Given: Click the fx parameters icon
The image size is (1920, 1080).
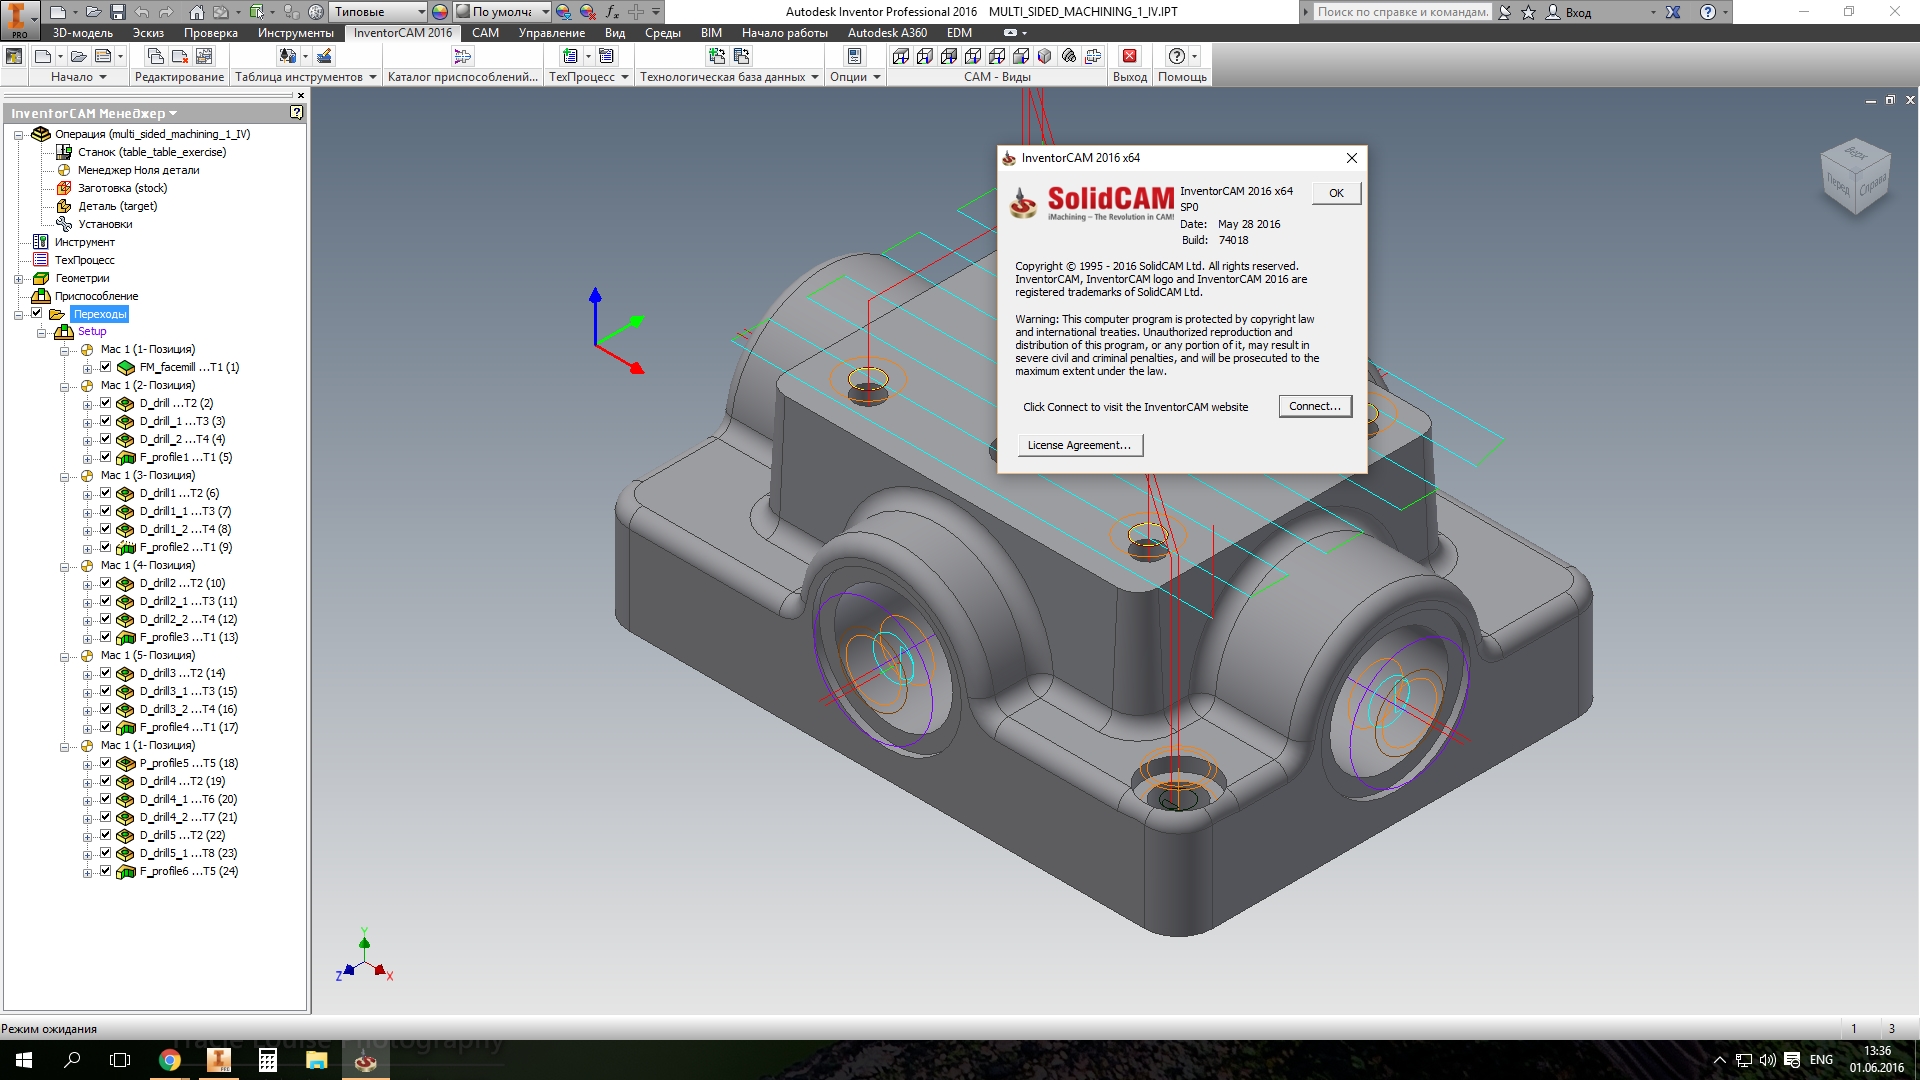Looking at the screenshot, I should (612, 12).
